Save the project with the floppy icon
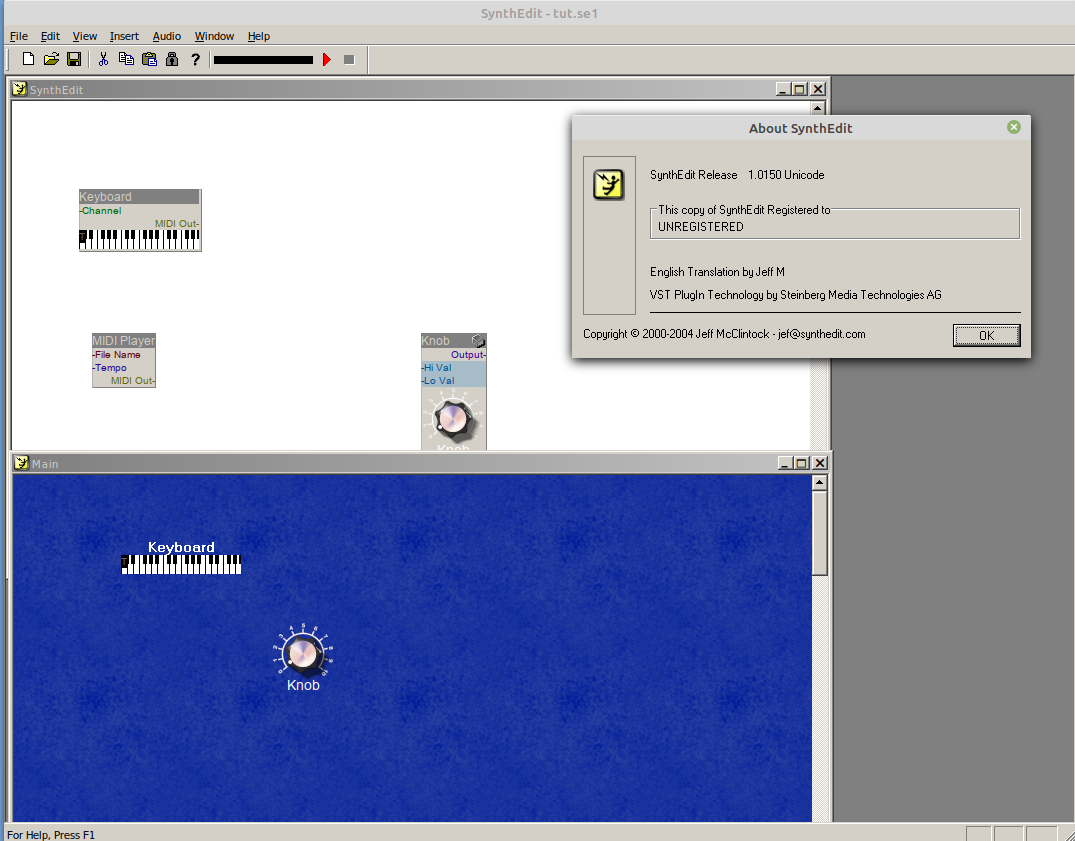Image resolution: width=1075 pixels, height=841 pixels. pos(74,60)
